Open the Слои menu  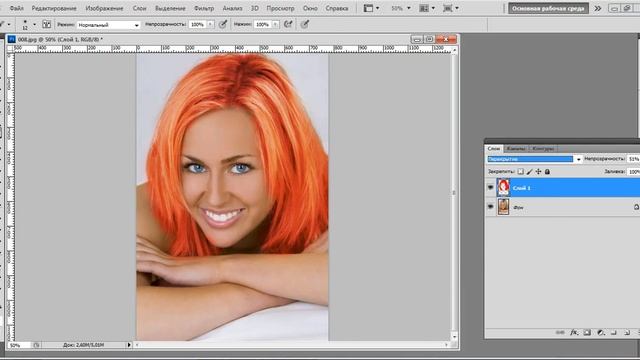click(x=139, y=8)
